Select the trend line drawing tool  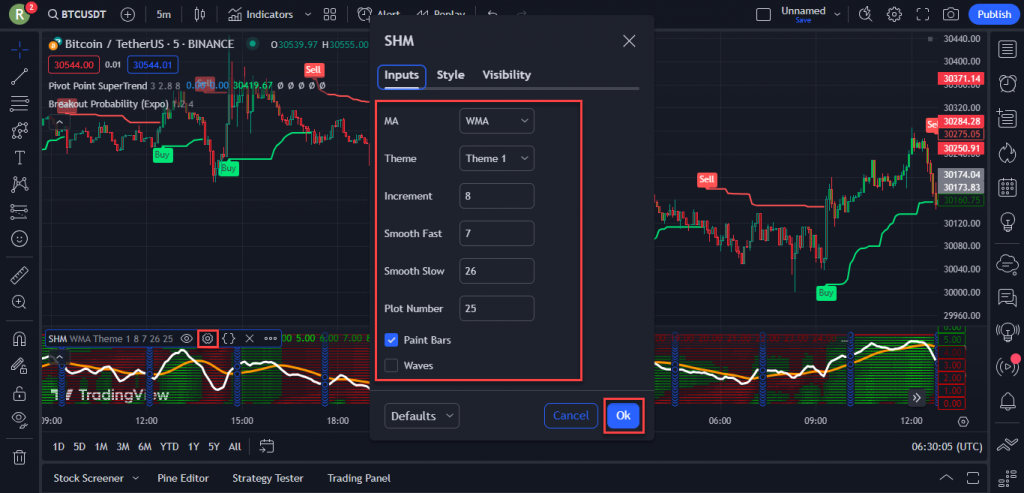click(x=20, y=76)
